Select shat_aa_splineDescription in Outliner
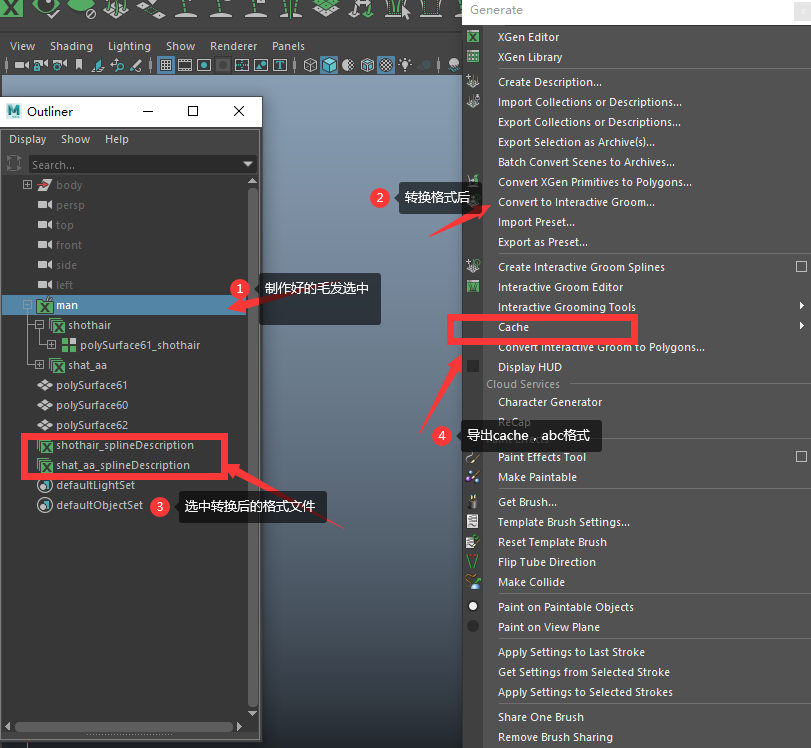 click(x=123, y=466)
